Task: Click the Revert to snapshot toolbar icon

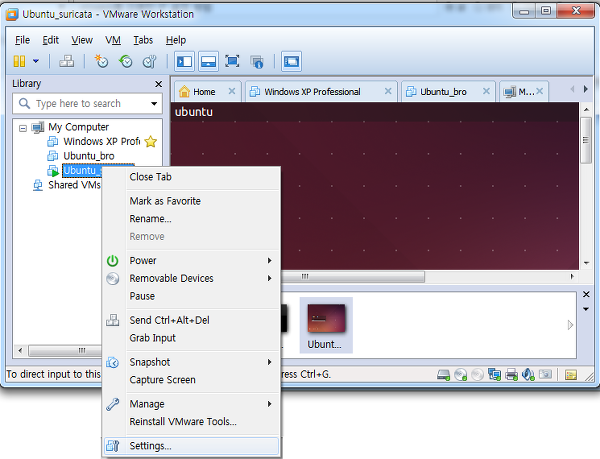Action: click(x=126, y=61)
